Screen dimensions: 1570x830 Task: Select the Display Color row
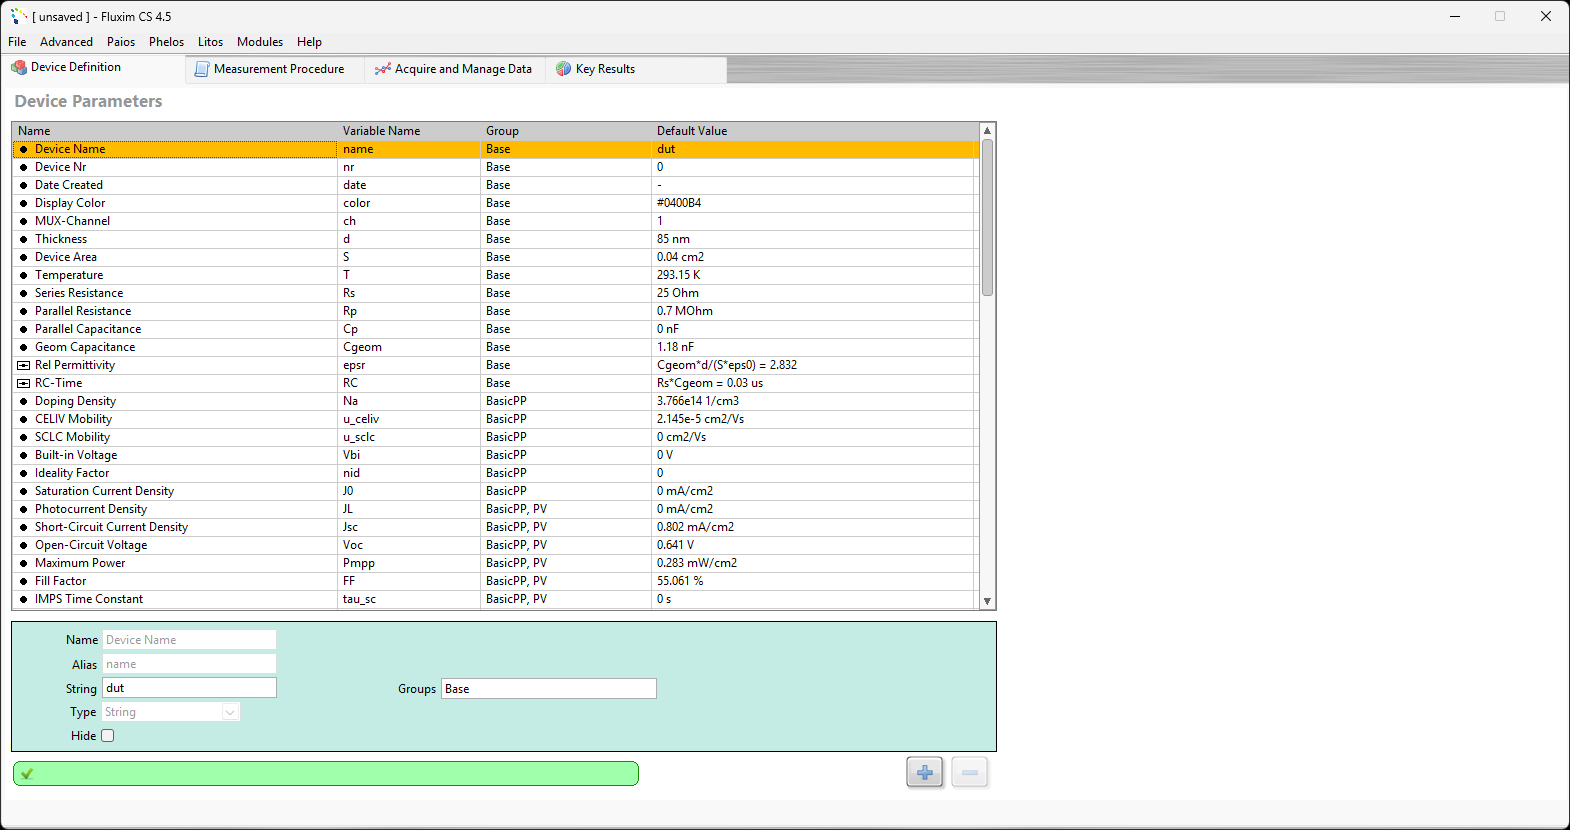(x=495, y=203)
